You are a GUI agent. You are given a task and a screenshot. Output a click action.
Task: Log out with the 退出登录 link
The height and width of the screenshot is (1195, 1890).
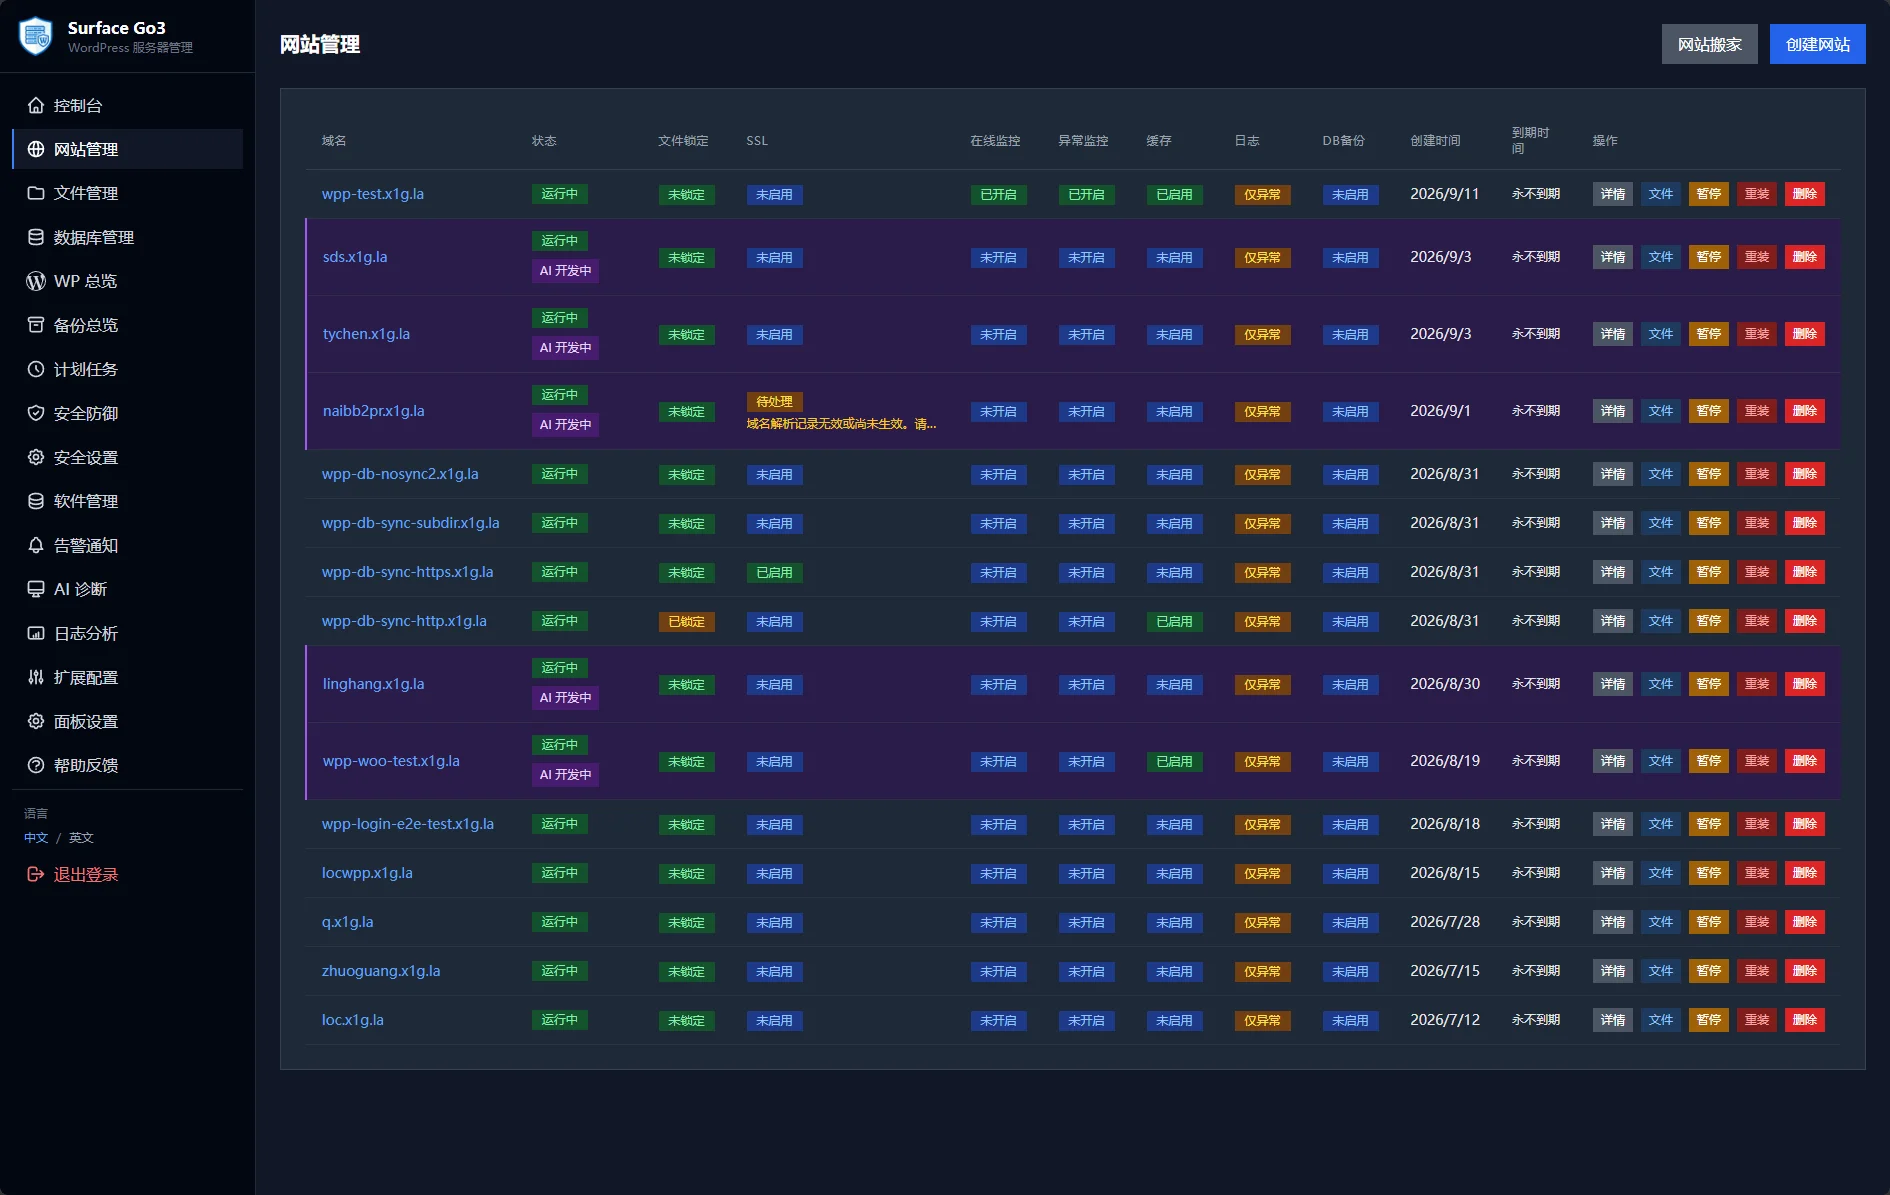click(72, 874)
